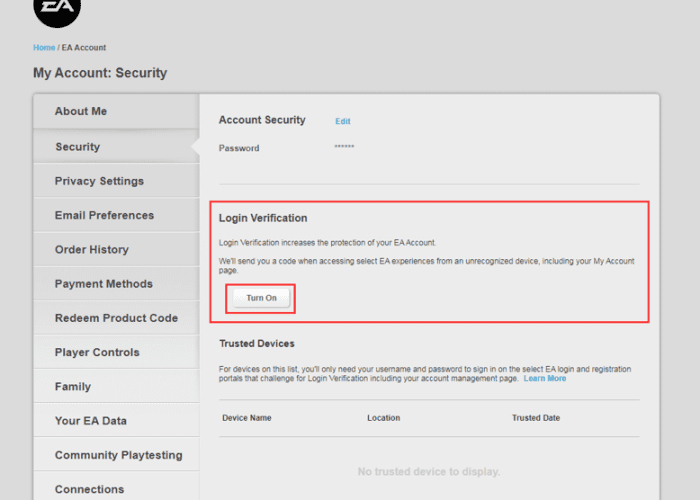The width and height of the screenshot is (700, 500).
Task: Go to the Home breadcrumb link
Action: 44,48
